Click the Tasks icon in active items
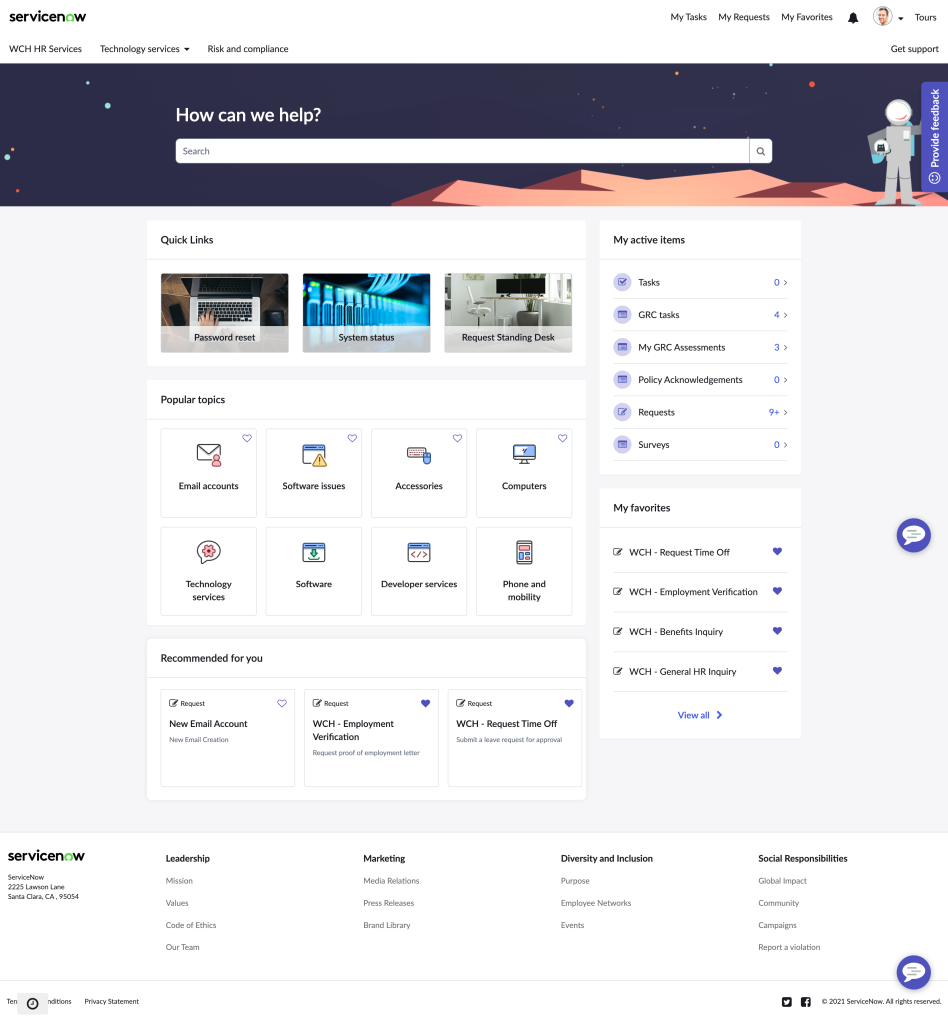Image resolution: width=948 pixels, height=1024 pixels. 623,282
